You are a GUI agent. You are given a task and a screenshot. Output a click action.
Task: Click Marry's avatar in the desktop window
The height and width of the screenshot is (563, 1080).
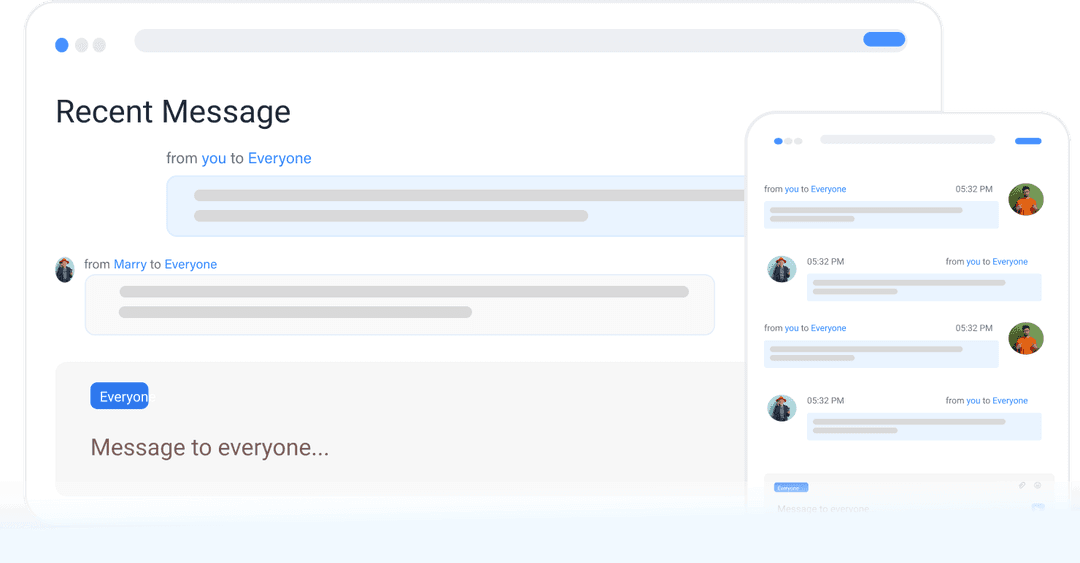(x=65, y=269)
